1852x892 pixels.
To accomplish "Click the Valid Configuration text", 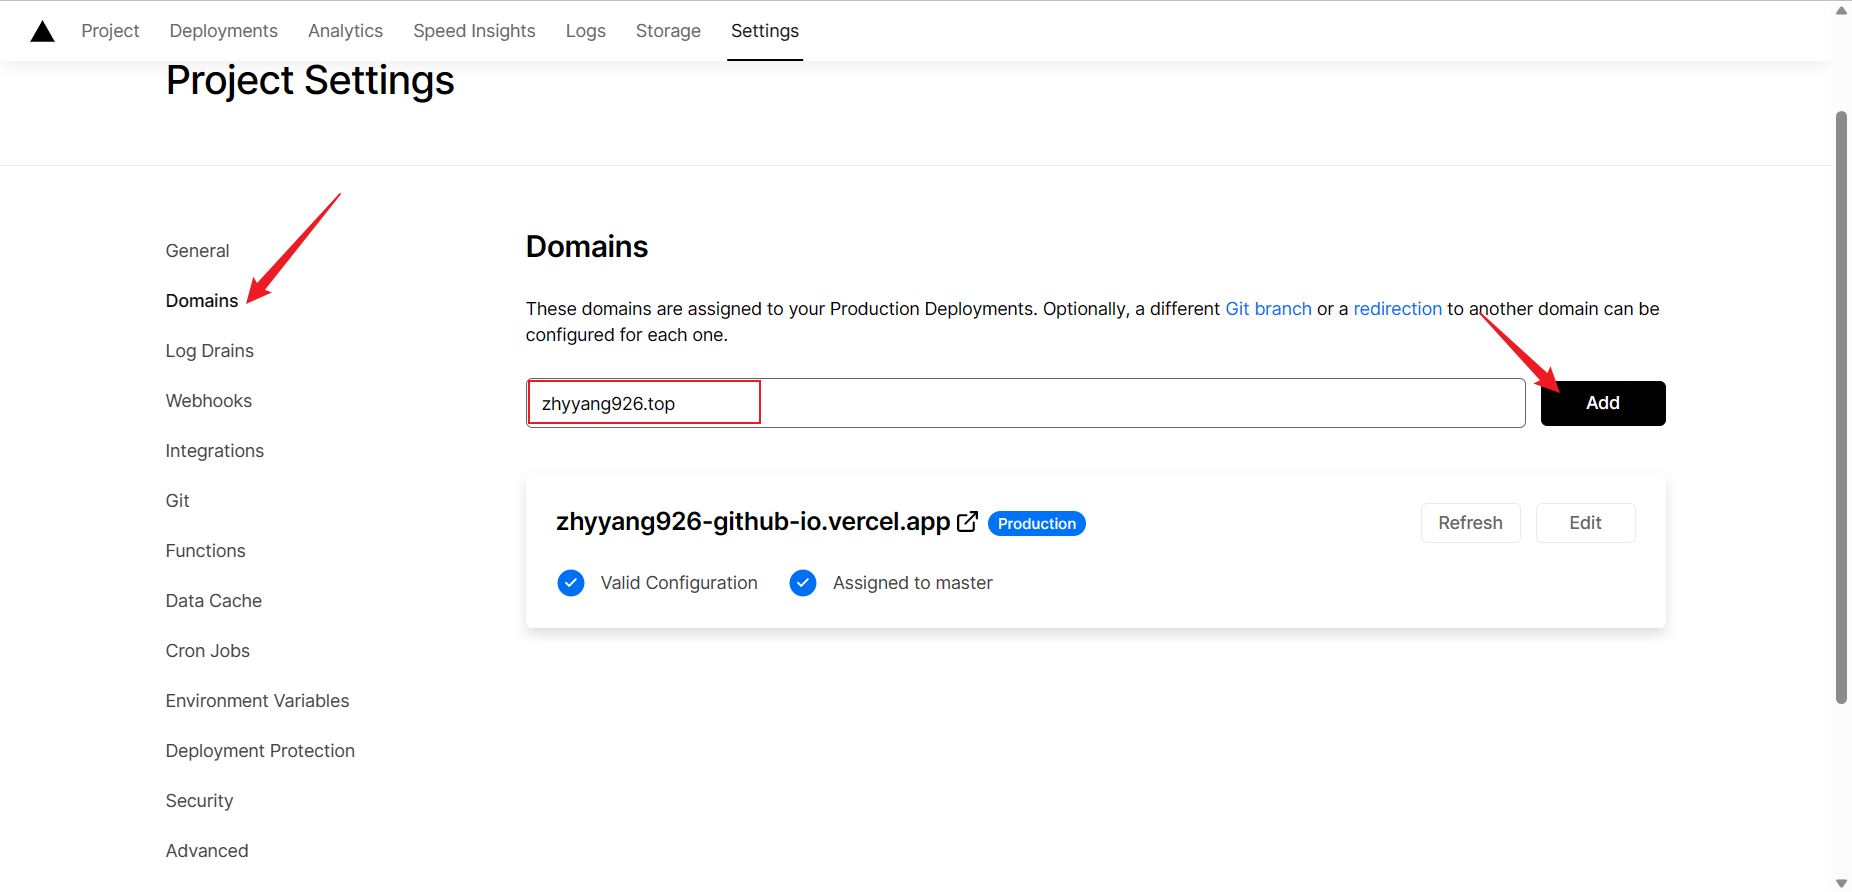I will (679, 583).
